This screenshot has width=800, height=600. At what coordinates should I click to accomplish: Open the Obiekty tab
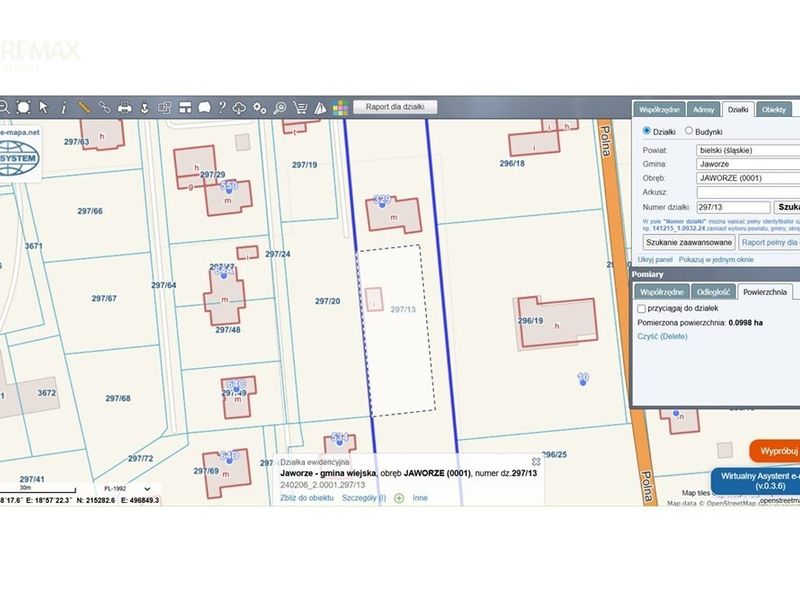[x=773, y=110]
